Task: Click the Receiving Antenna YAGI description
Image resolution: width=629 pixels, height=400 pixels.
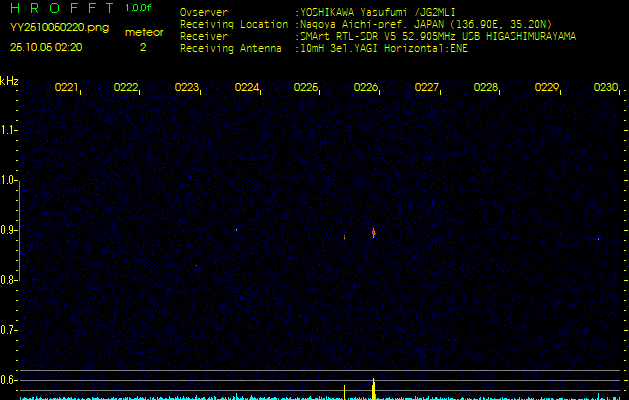Action: [382, 47]
